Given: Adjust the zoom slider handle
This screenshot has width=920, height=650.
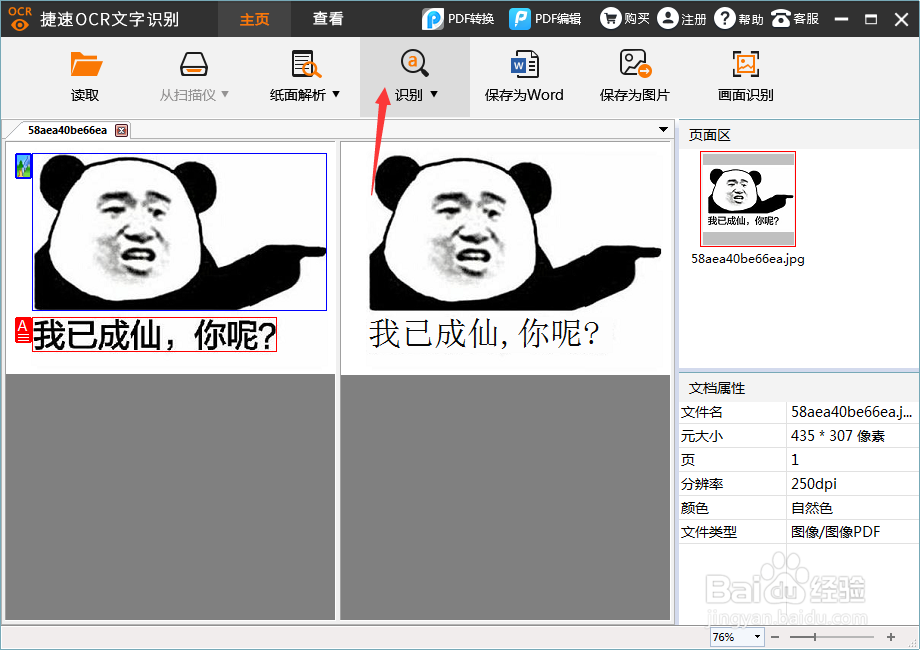Looking at the screenshot, I should pos(814,637).
